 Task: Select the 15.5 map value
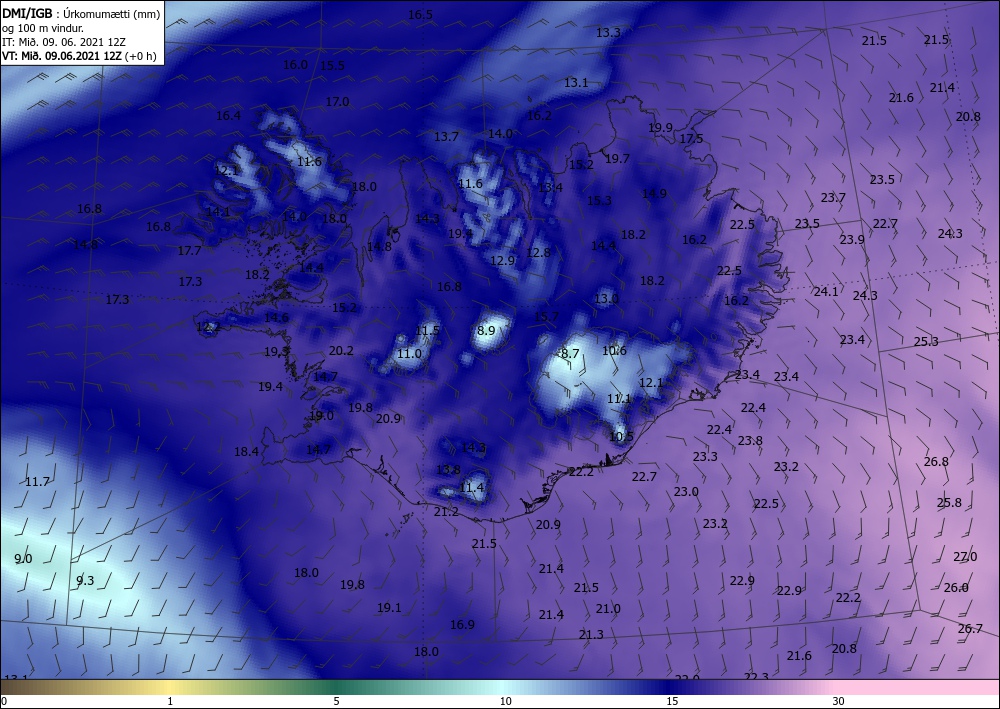click(332, 66)
